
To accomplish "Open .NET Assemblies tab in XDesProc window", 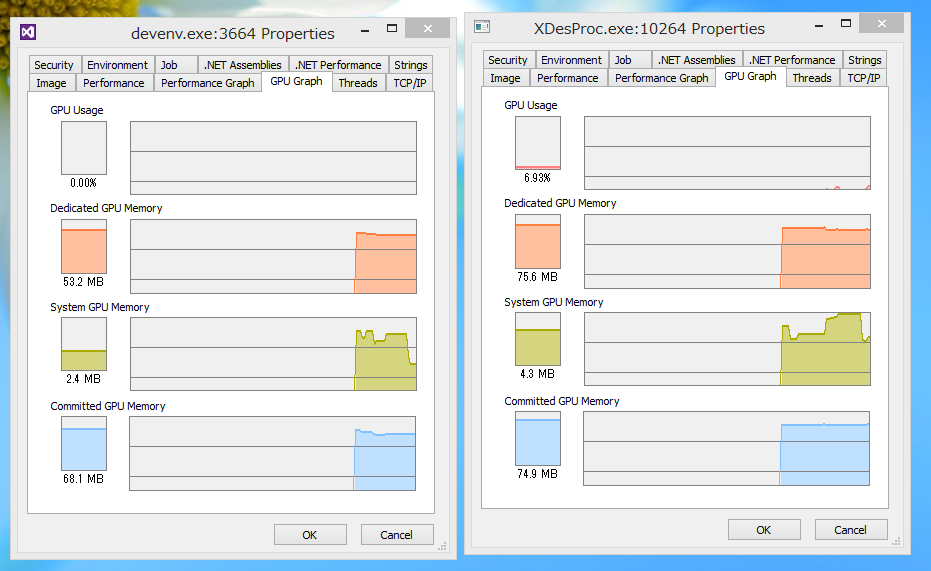I will (x=696, y=60).
